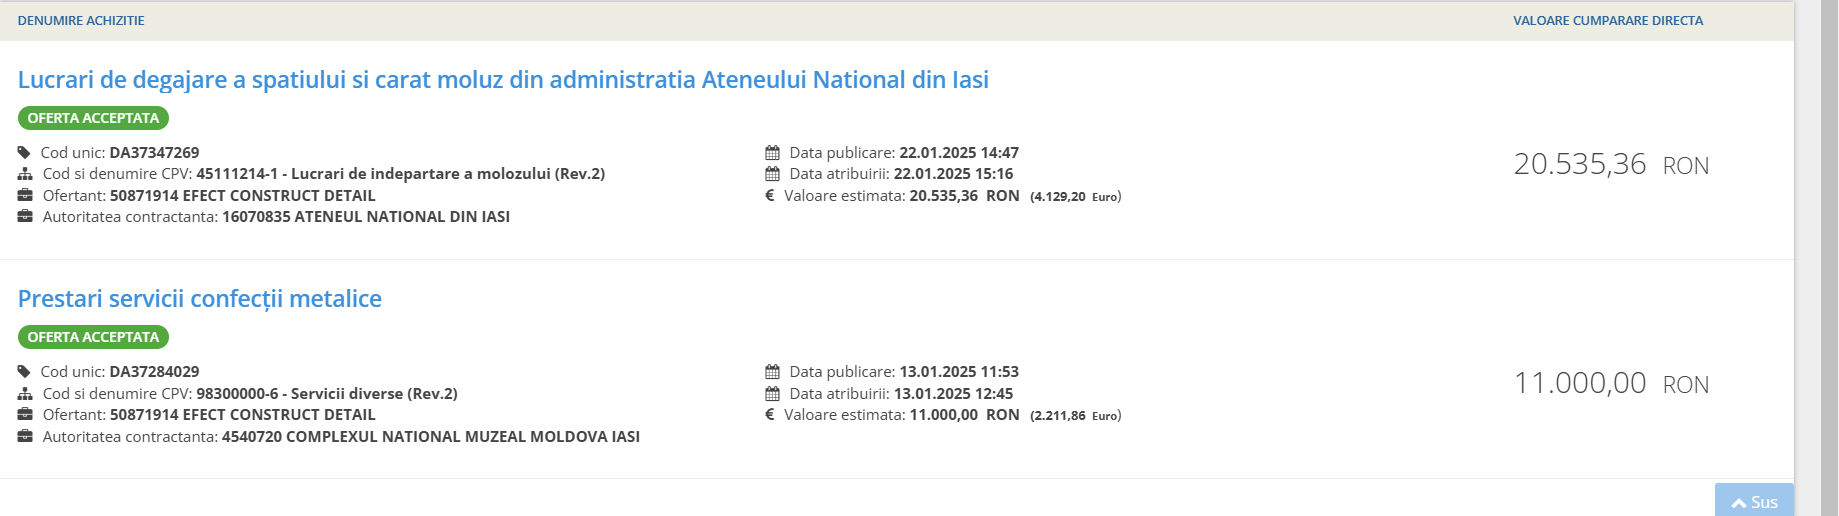The image size is (1839, 516).
Task: Open the Prestari servicii confecții metalice link
Action: [x=200, y=299]
